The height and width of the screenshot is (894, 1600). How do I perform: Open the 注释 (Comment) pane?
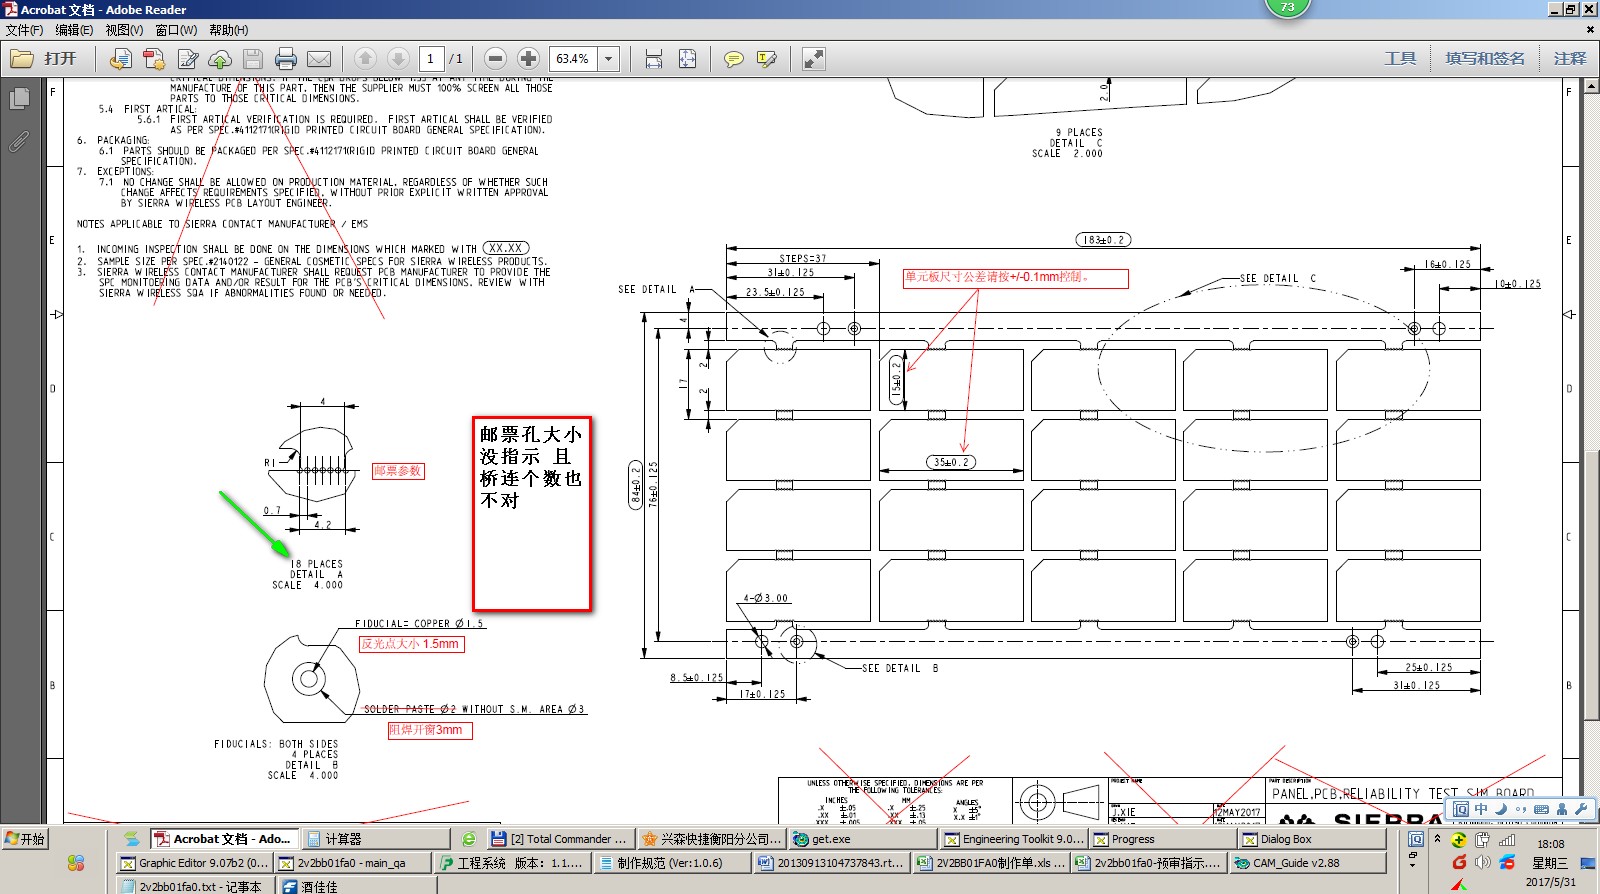coord(1569,59)
